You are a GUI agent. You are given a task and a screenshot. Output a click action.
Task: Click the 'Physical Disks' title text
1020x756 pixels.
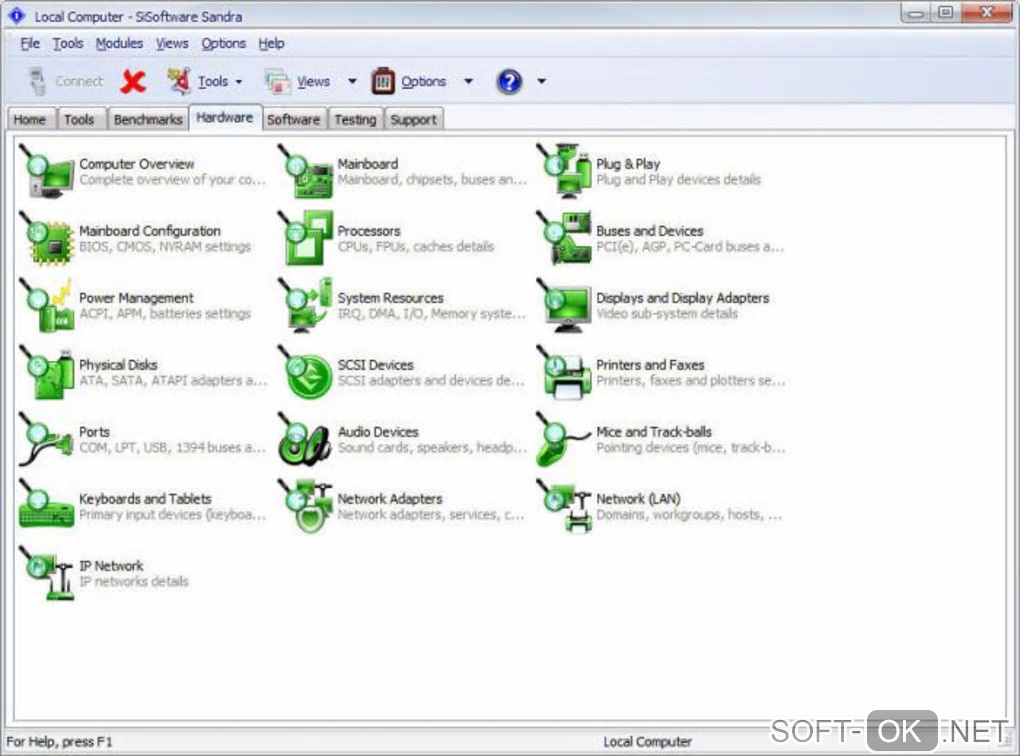click(118, 365)
